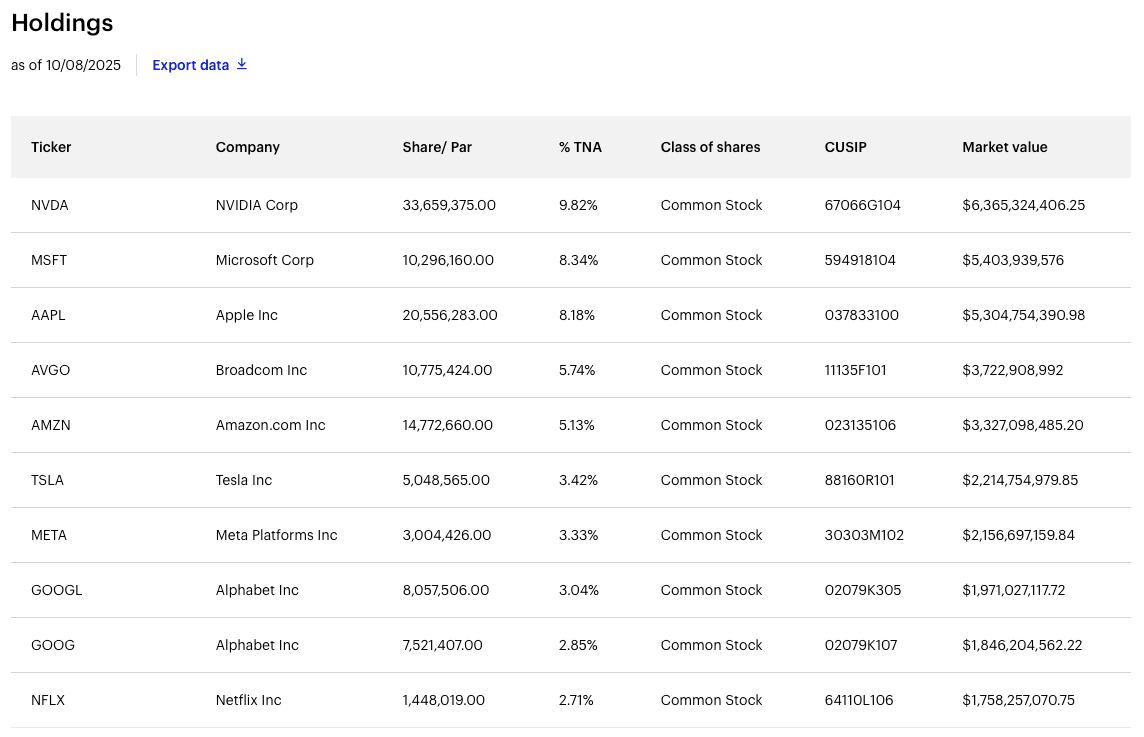Click the Meta Platforms Inc market value
1144x737 pixels.
(1018, 535)
